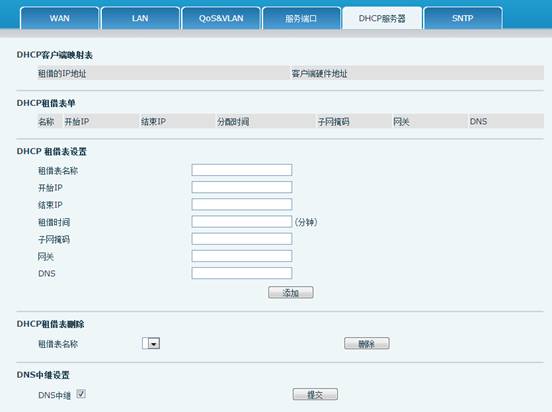This screenshot has height=412, width=552.
Task: Select the QoS&VLAN tab
Action: click(x=221, y=18)
